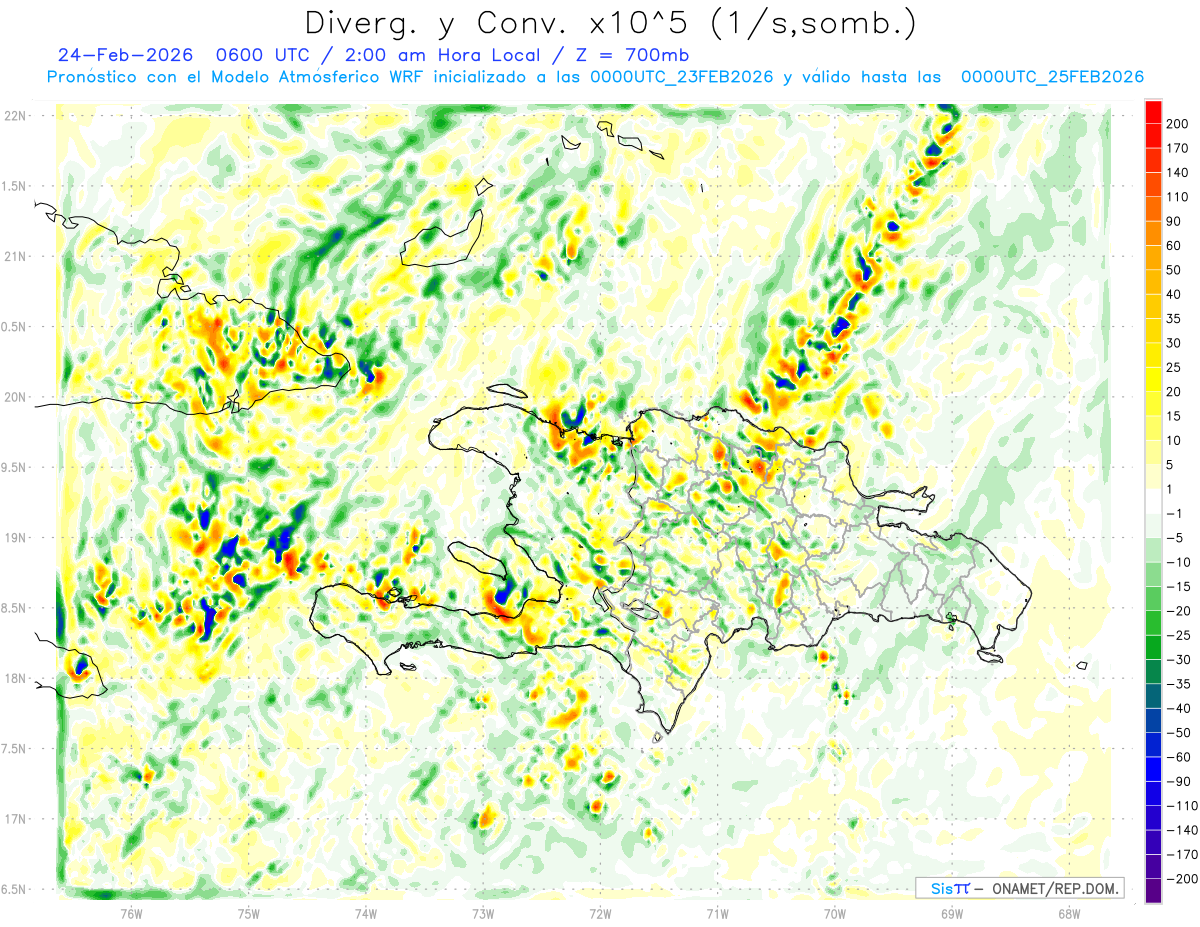Screen dimensions: 1200x927
Task: Click the '18N' latitude label
Action: coord(15,679)
